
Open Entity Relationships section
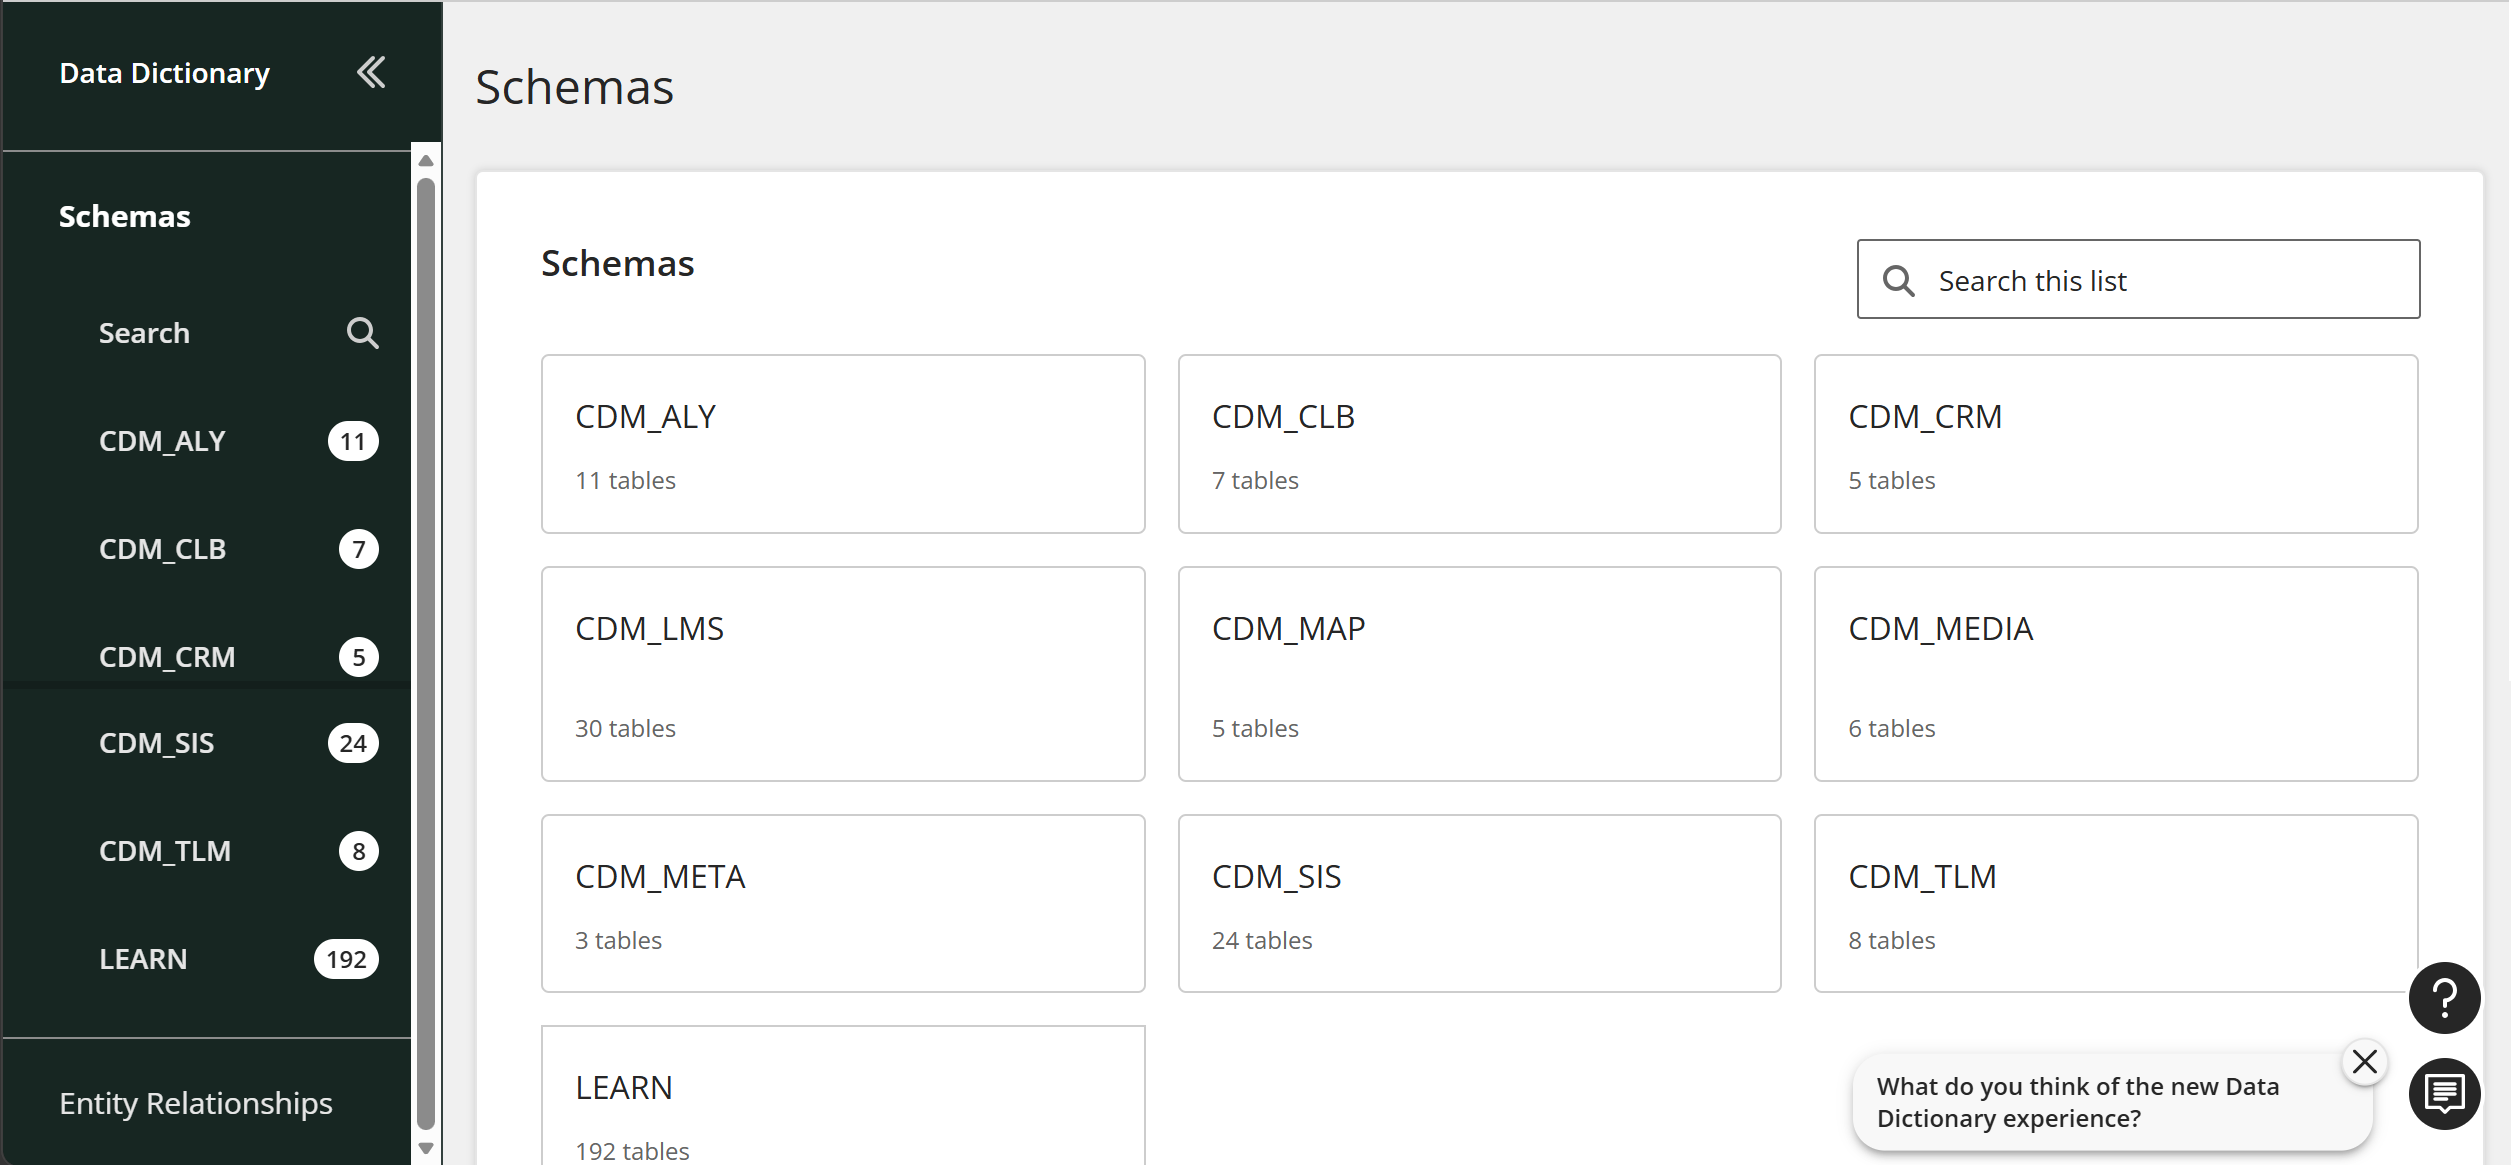(x=196, y=1103)
